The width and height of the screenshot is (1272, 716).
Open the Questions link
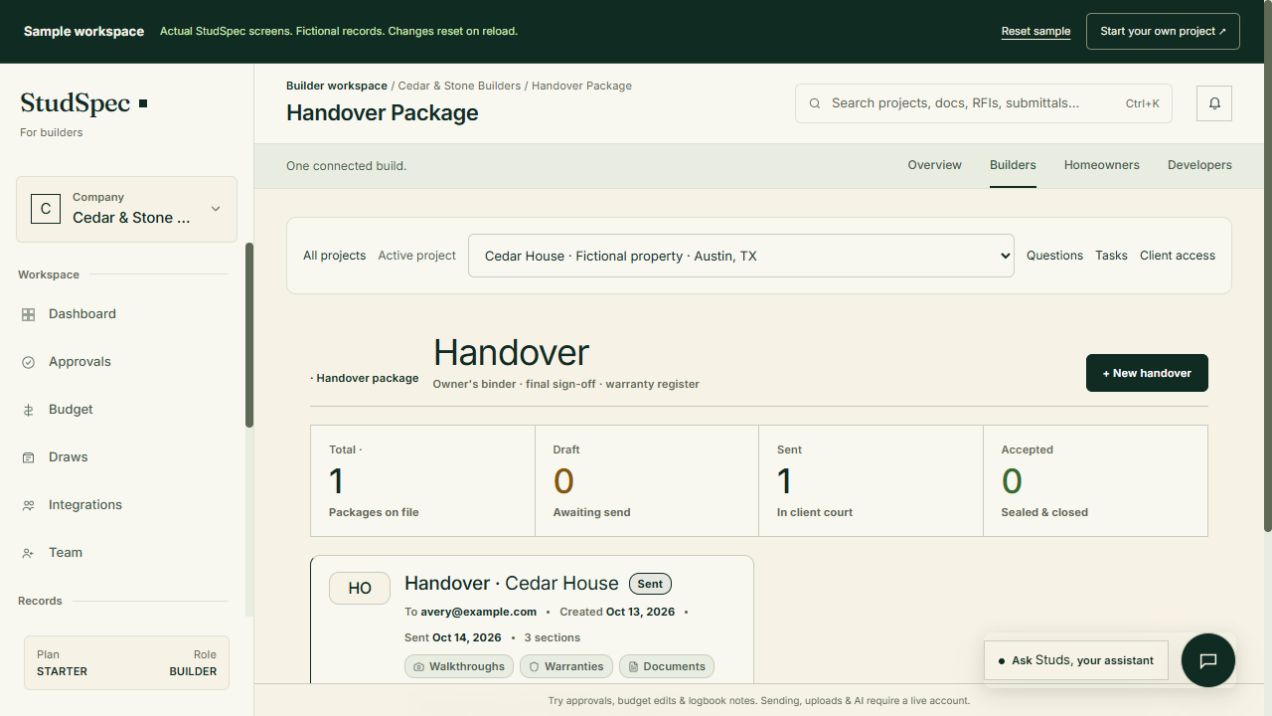point(1054,256)
